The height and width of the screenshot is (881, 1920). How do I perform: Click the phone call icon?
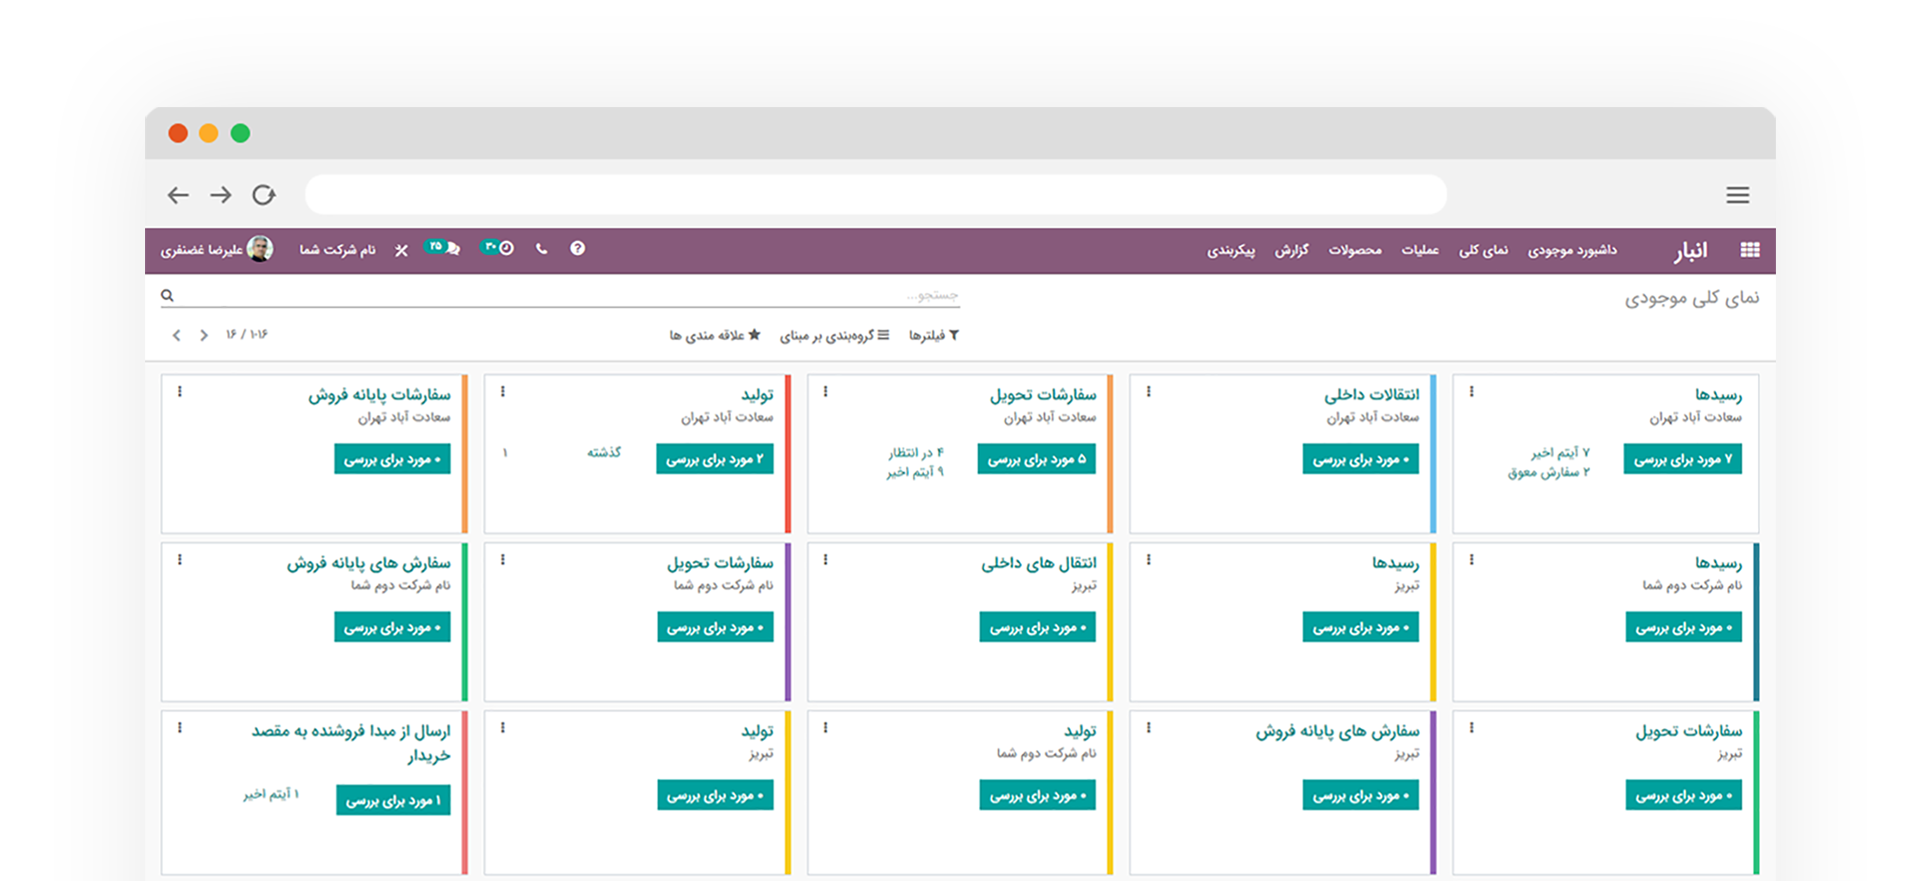(x=541, y=248)
